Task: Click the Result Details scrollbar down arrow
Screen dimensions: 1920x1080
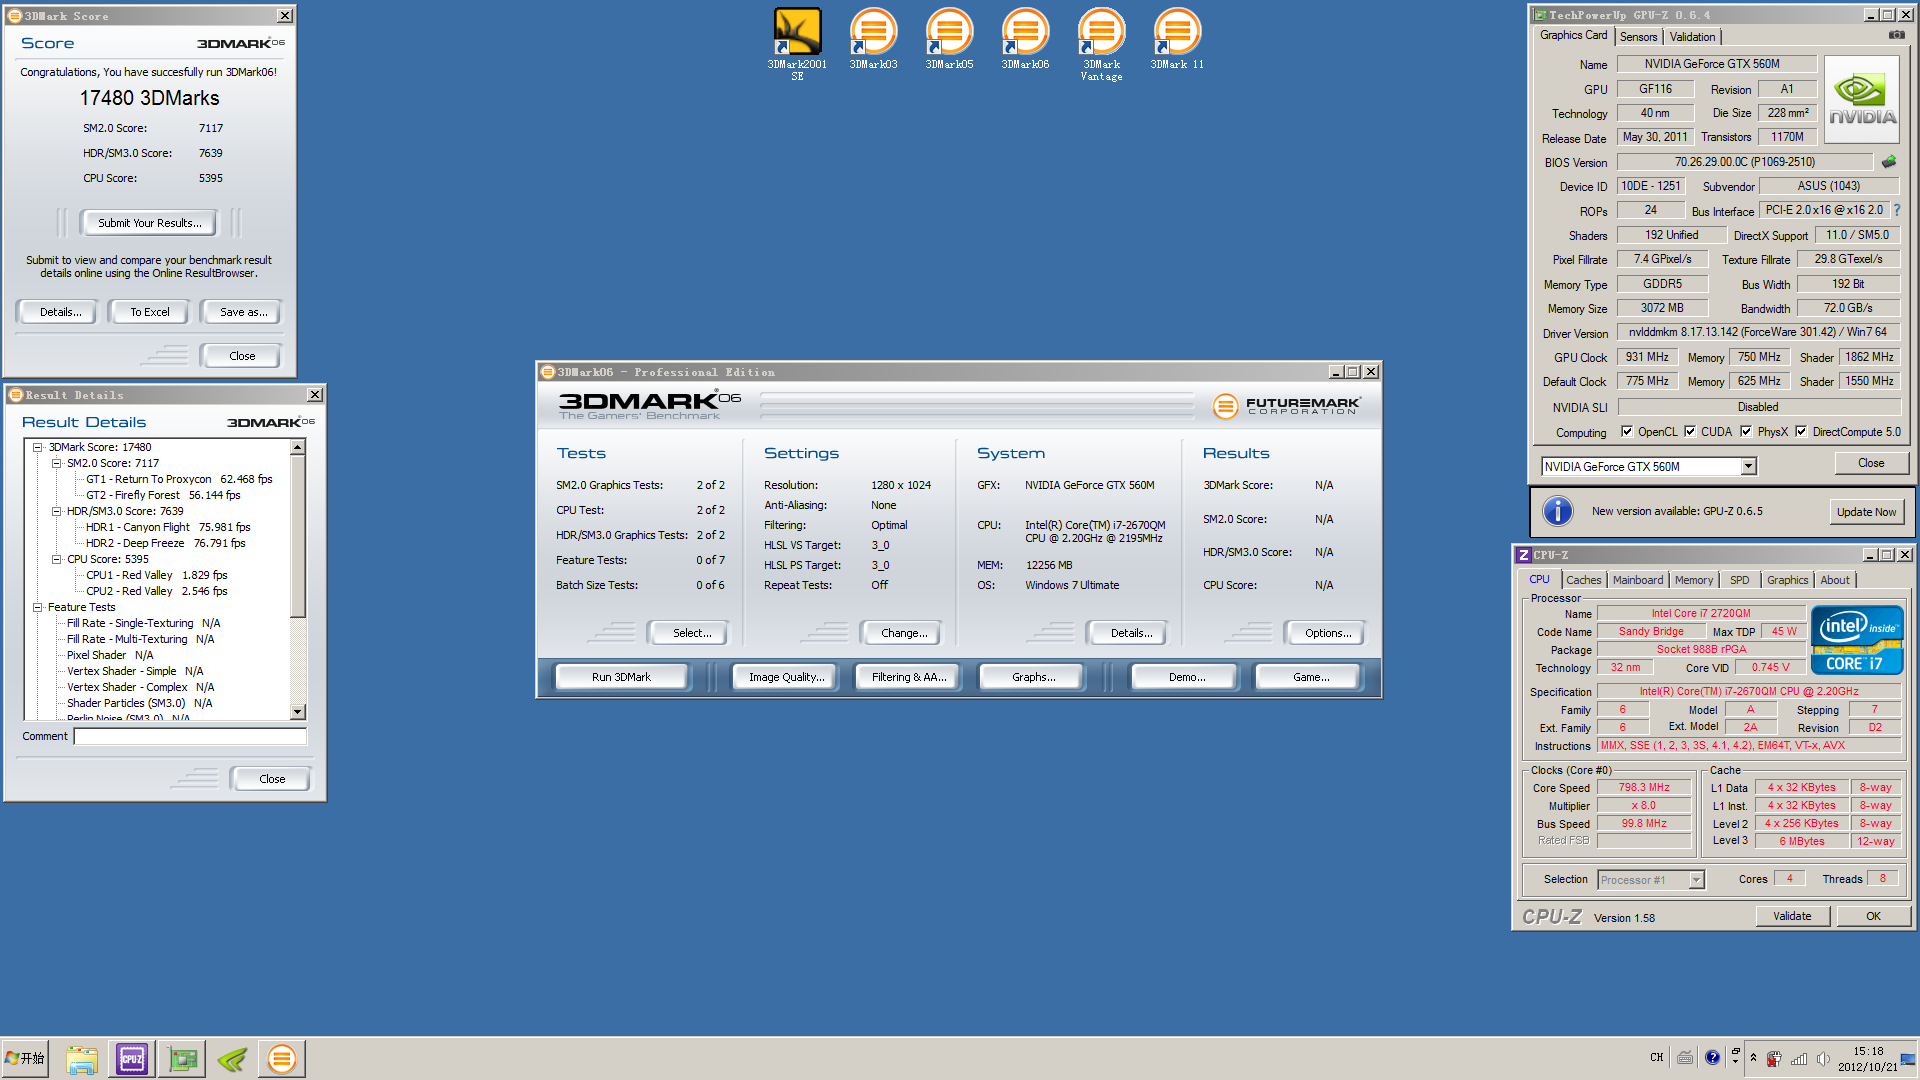Action: pyautogui.click(x=298, y=711)
